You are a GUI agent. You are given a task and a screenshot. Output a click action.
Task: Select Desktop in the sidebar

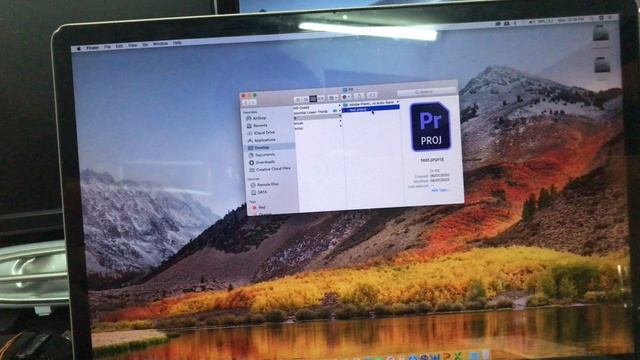pyautogui.click(x=269, y=147)
